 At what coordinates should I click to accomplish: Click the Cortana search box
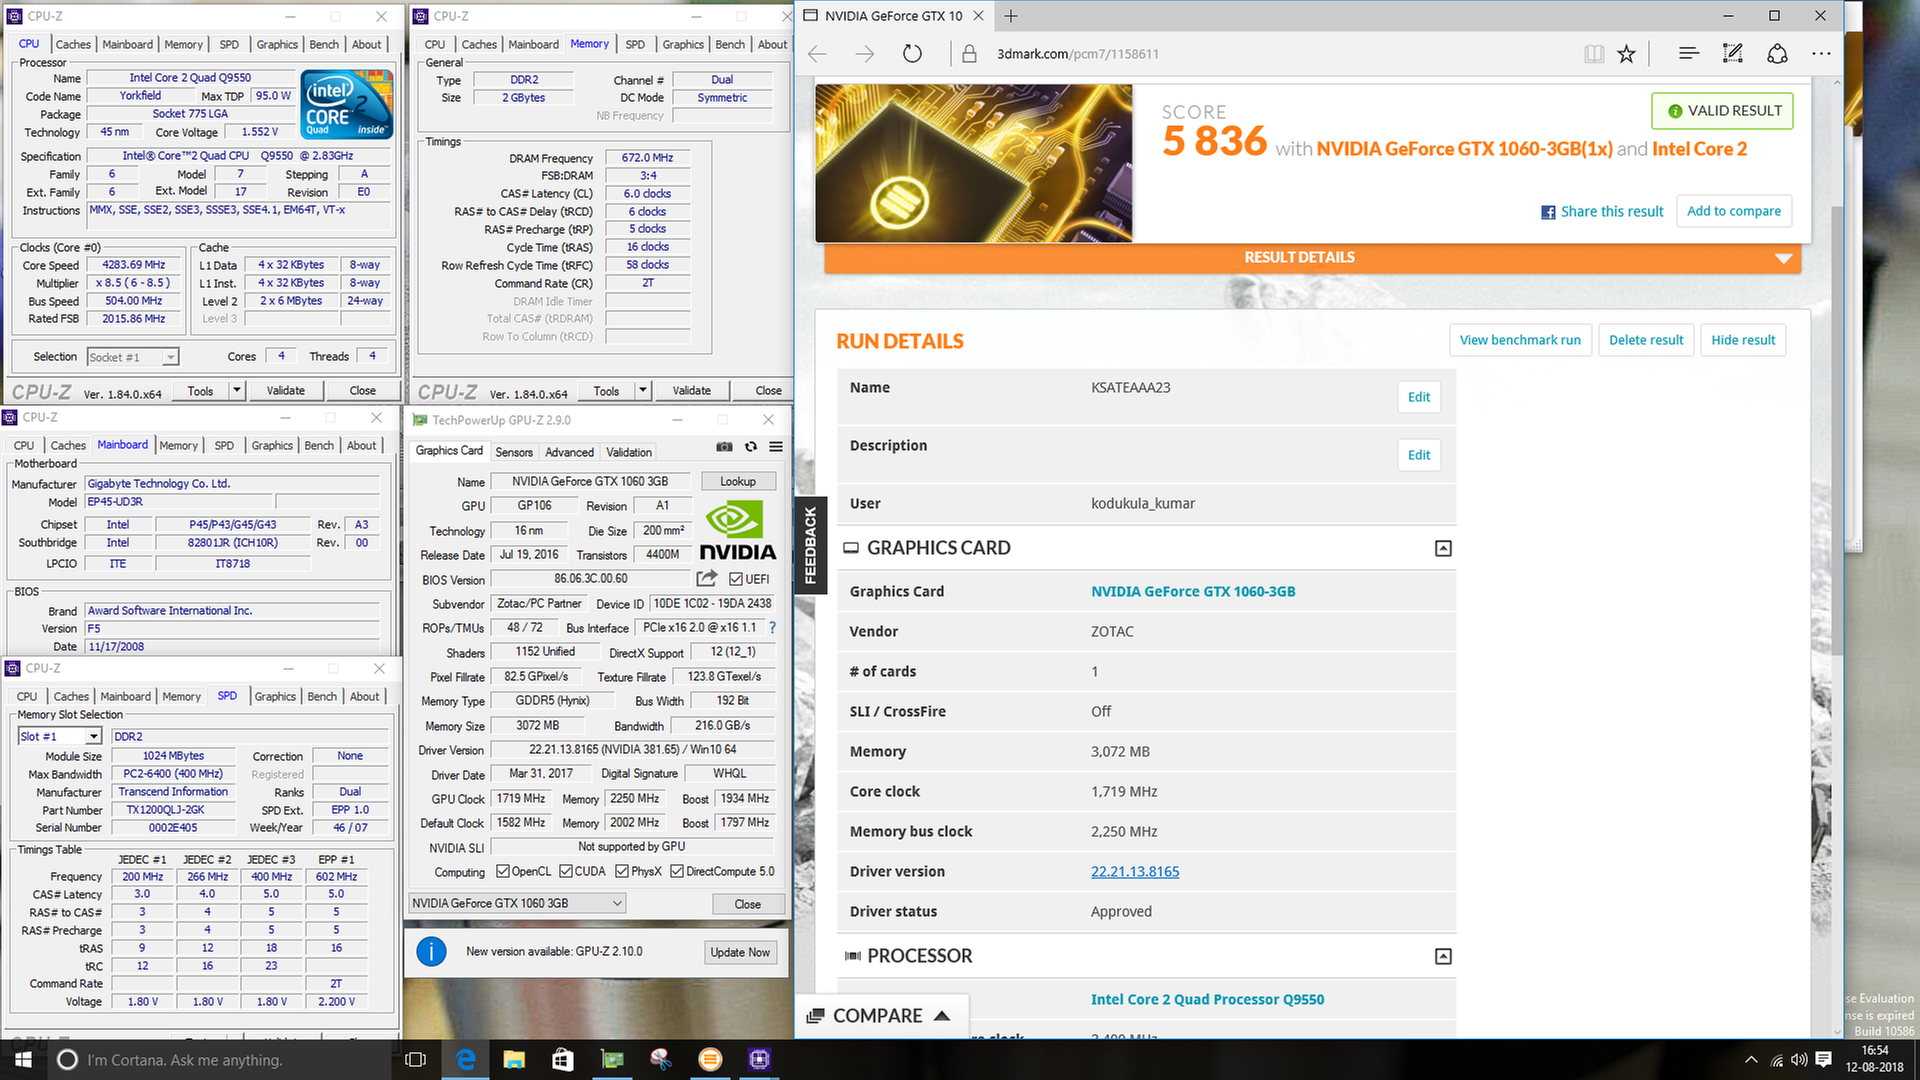tap(220, 1060)
